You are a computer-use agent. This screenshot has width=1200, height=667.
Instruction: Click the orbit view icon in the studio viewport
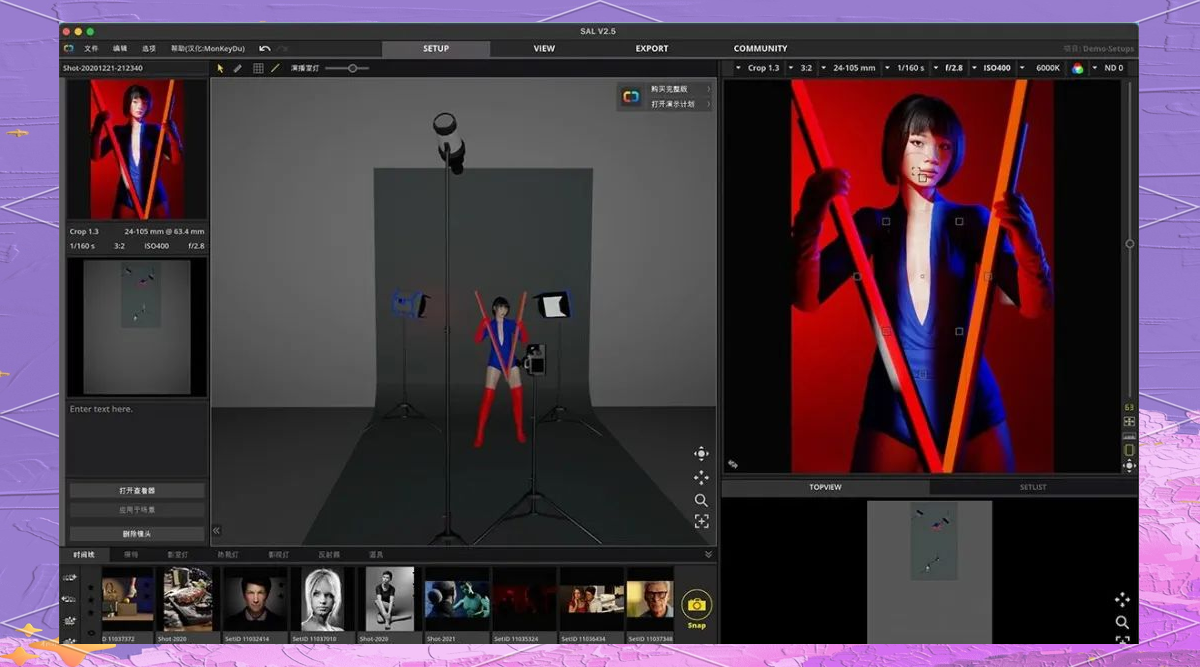coord(702,453)
